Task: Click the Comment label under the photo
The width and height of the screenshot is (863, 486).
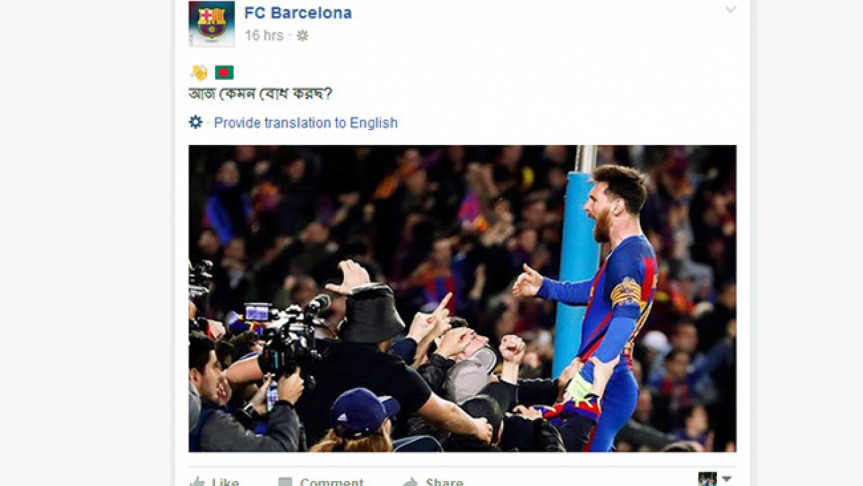Action: pyautogui.click(x=331, y=482)
